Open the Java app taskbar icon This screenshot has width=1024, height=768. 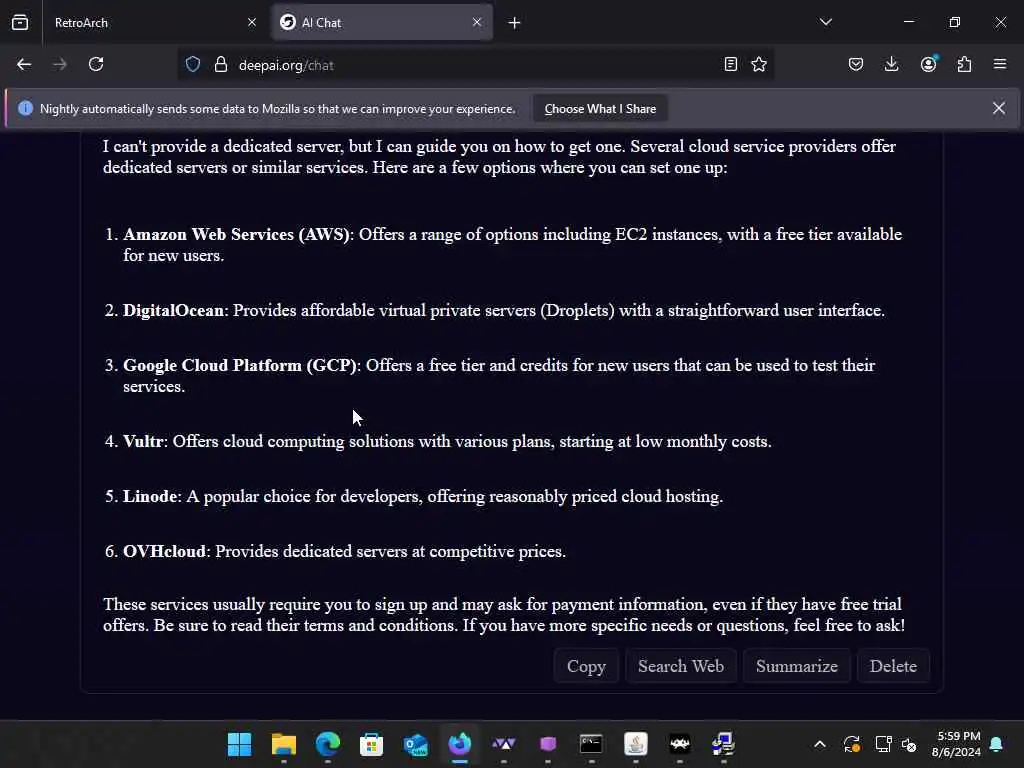click(x=635, y=744)
